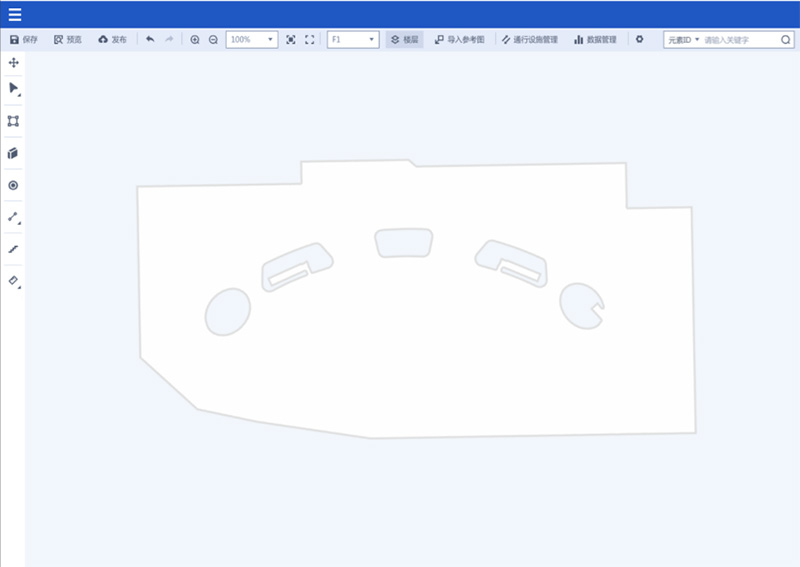
Task: Click the keyword search input field
Action: pos(740,40)
